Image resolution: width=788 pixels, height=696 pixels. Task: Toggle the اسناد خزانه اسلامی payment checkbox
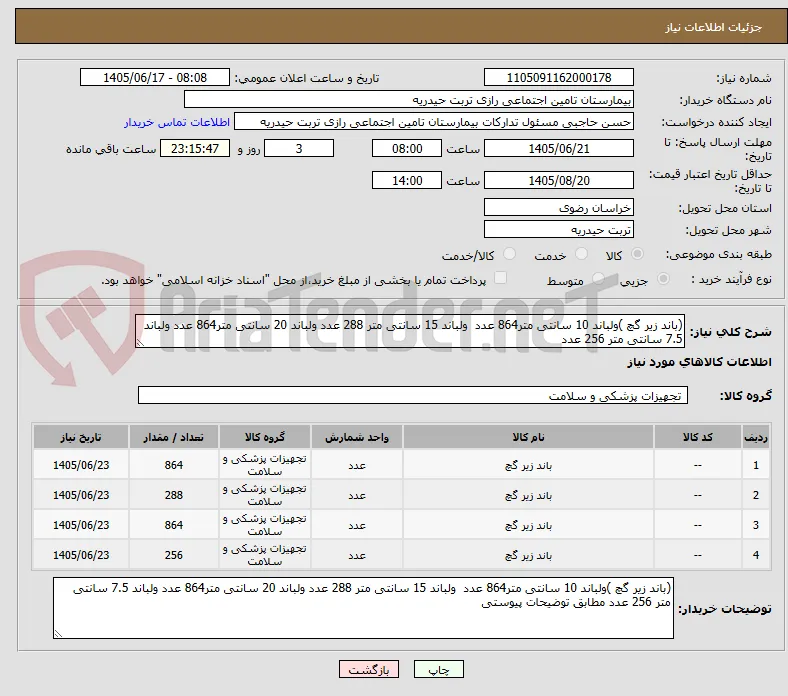pyautogui.click(x=501, y=277)
